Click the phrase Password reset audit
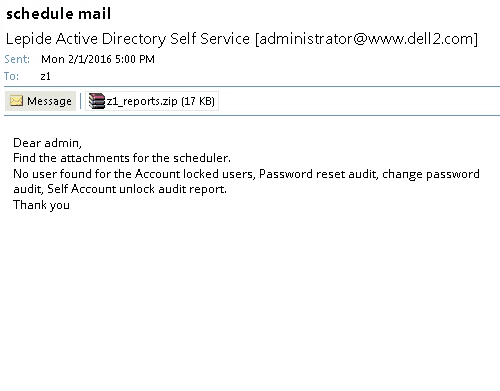 coord(318,174)
